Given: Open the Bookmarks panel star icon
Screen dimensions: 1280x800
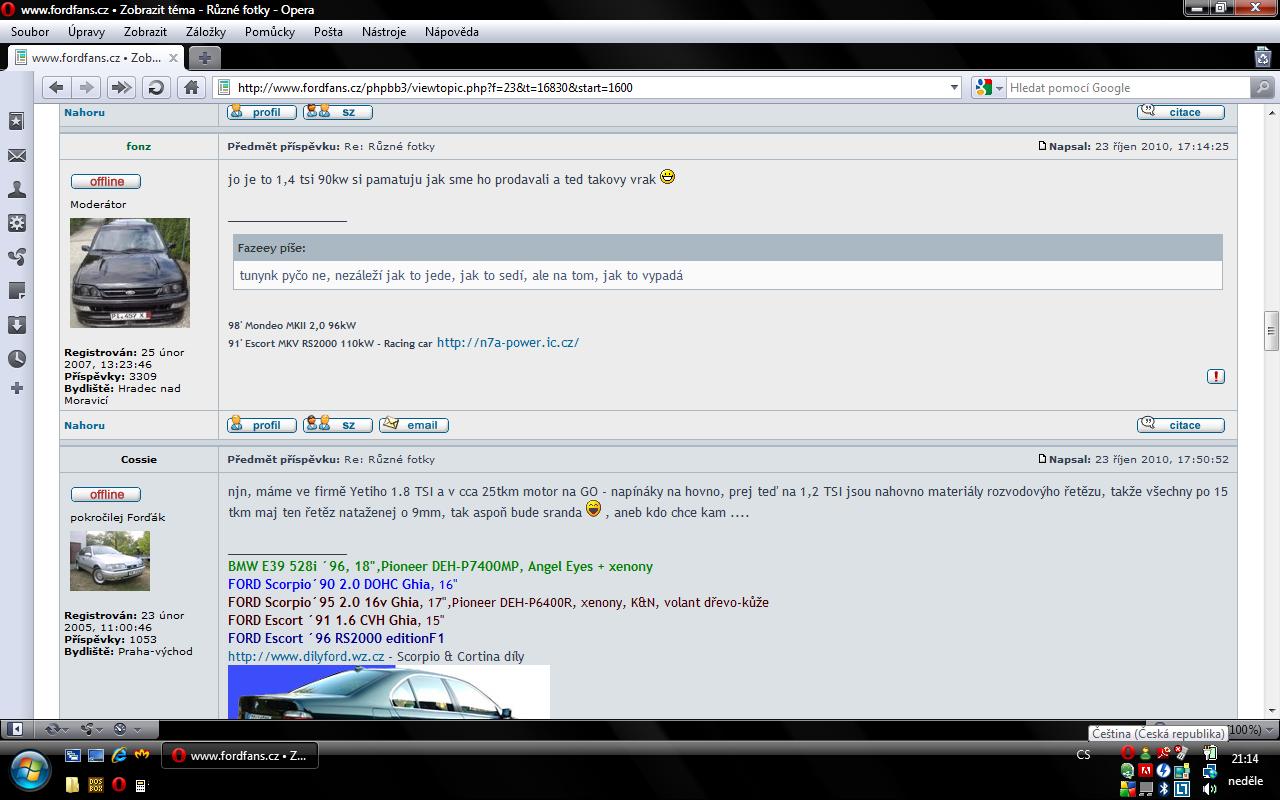Looking at the screenshot, I should [x=16, y=121].
